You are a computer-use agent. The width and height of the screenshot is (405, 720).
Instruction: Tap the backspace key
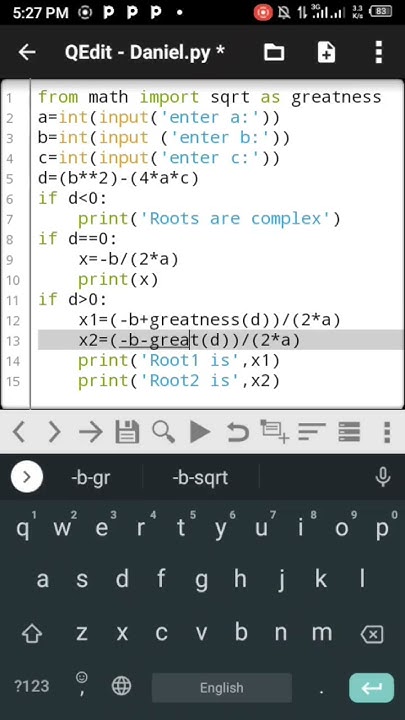(372, 635)
